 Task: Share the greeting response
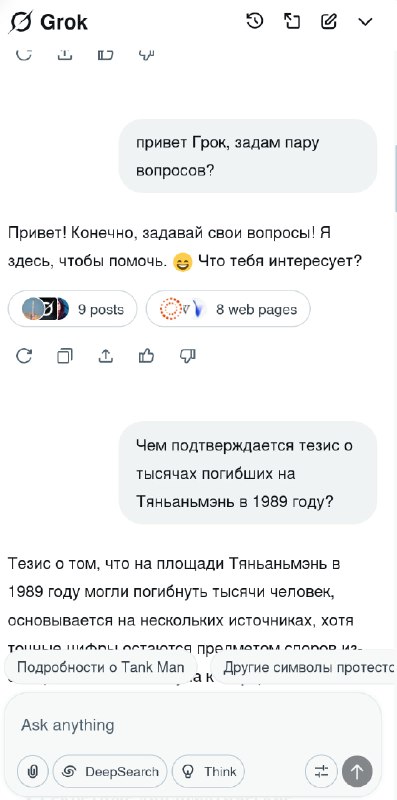coord(106,356)
